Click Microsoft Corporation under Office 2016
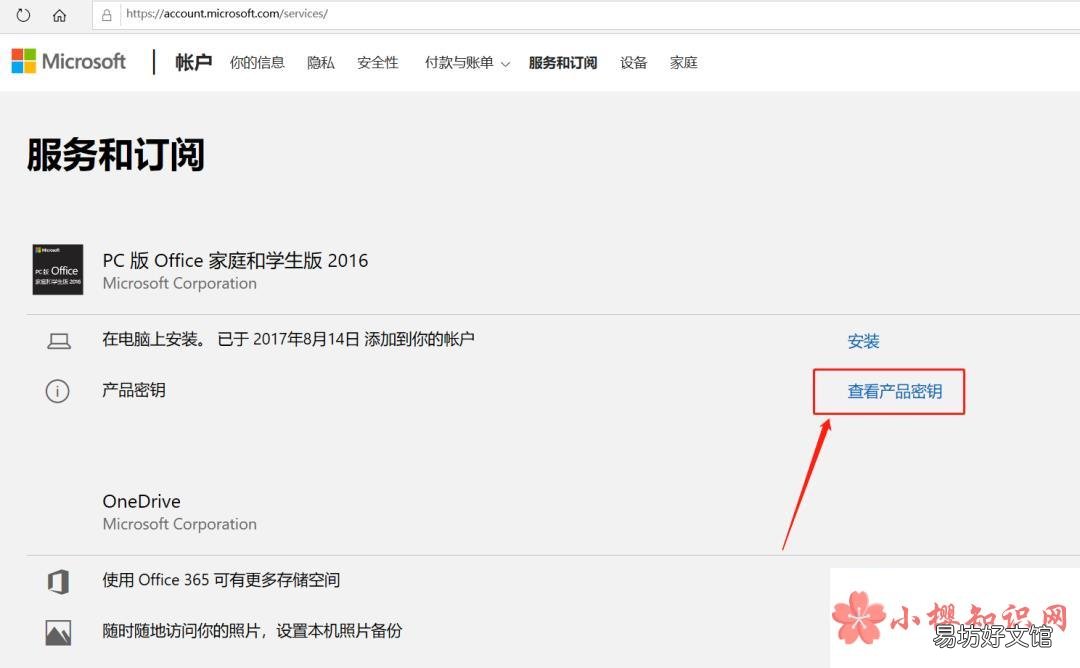Viewport: 1080px width, 668px height. 179,283
